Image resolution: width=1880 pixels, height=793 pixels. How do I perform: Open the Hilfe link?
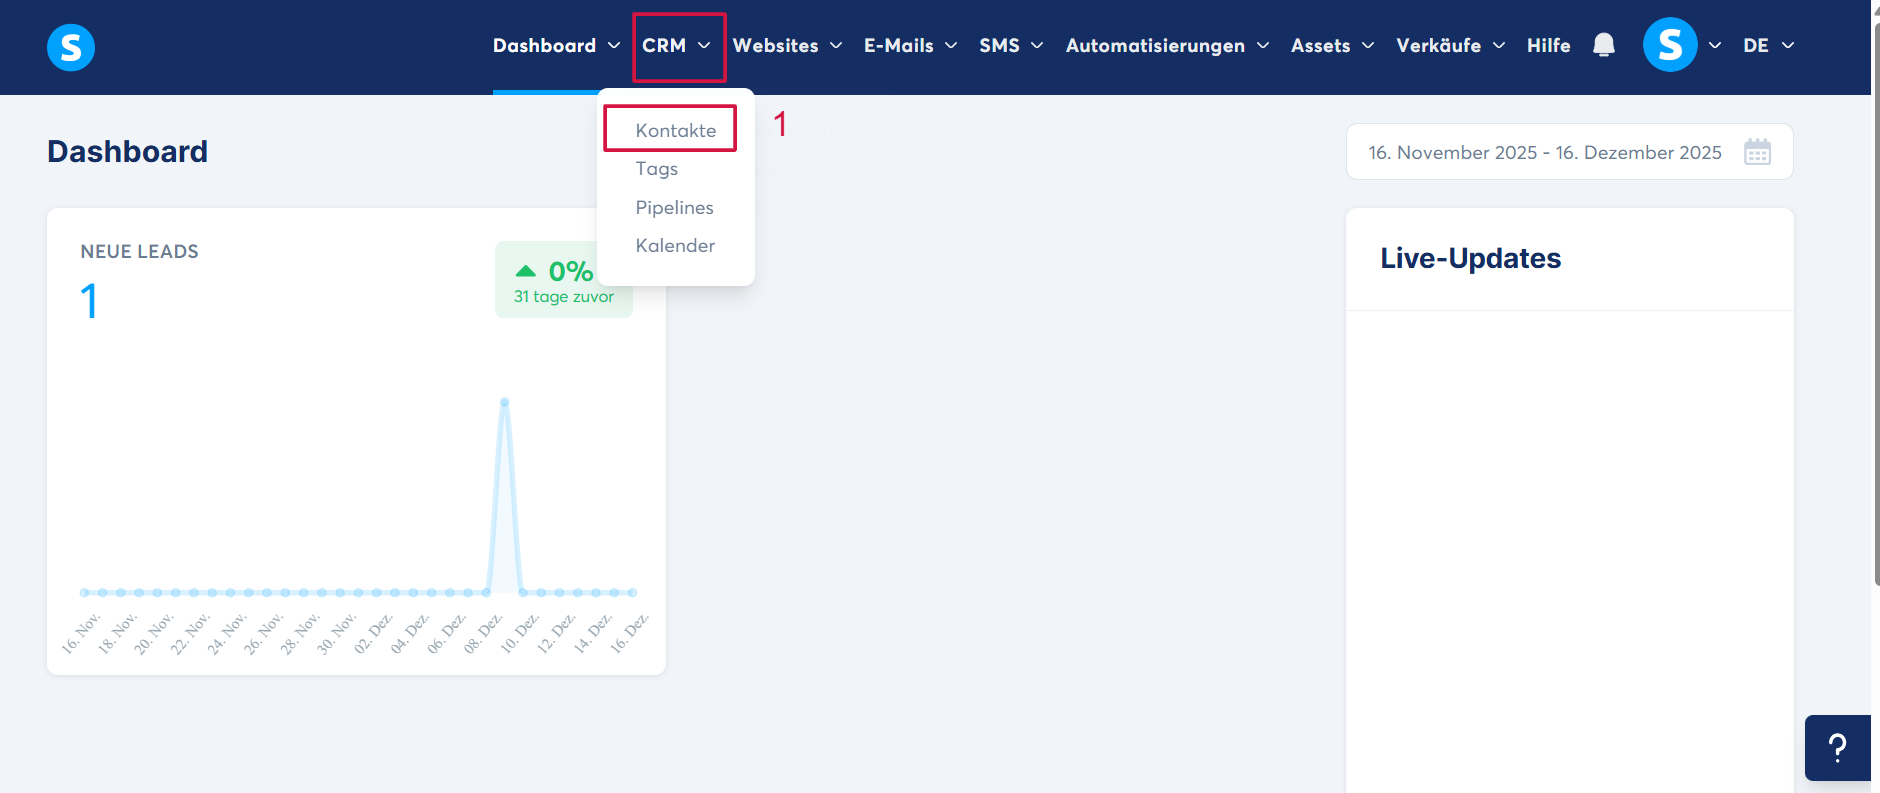1548,46
